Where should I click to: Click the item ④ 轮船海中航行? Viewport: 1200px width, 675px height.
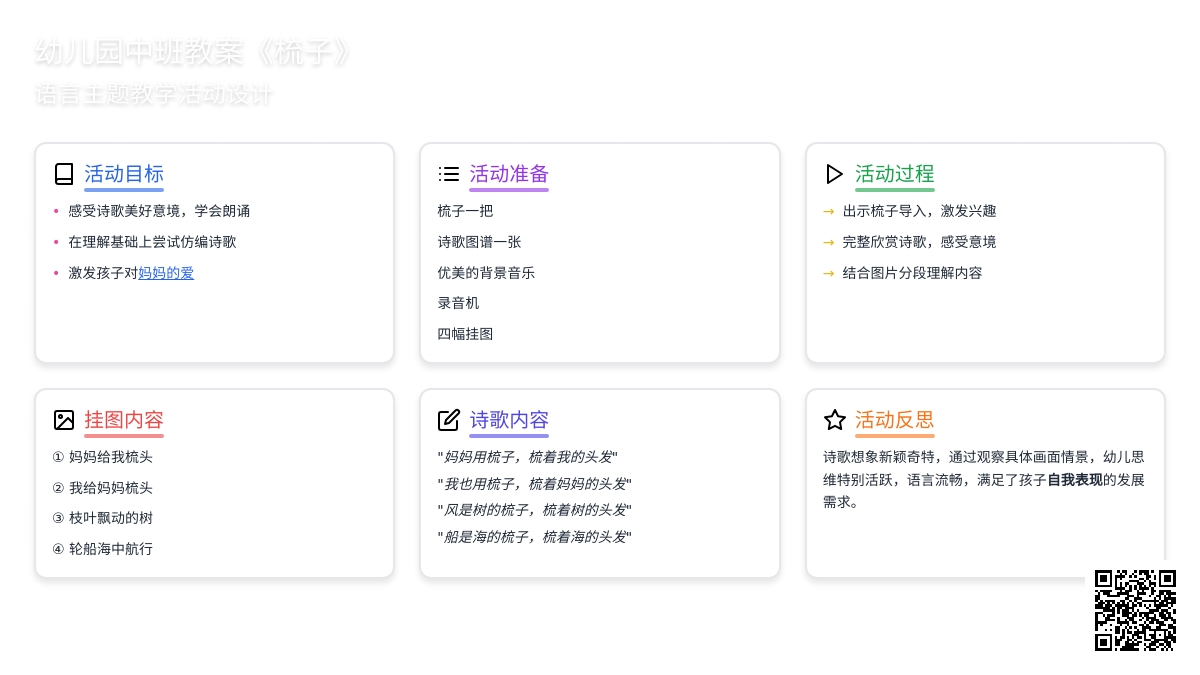pyautogui.click(x=102, y=549)
